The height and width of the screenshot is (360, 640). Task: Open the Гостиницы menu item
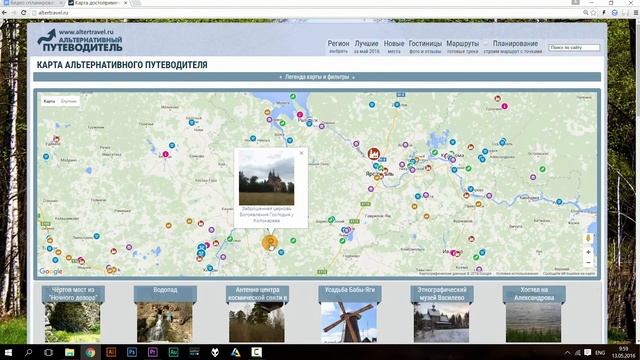pos(425,47)
